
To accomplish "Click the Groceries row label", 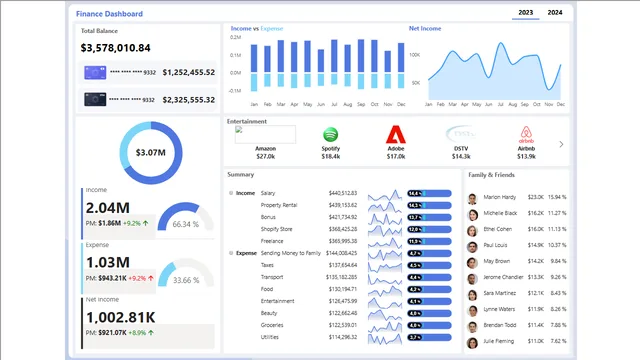I will (272, 325).
